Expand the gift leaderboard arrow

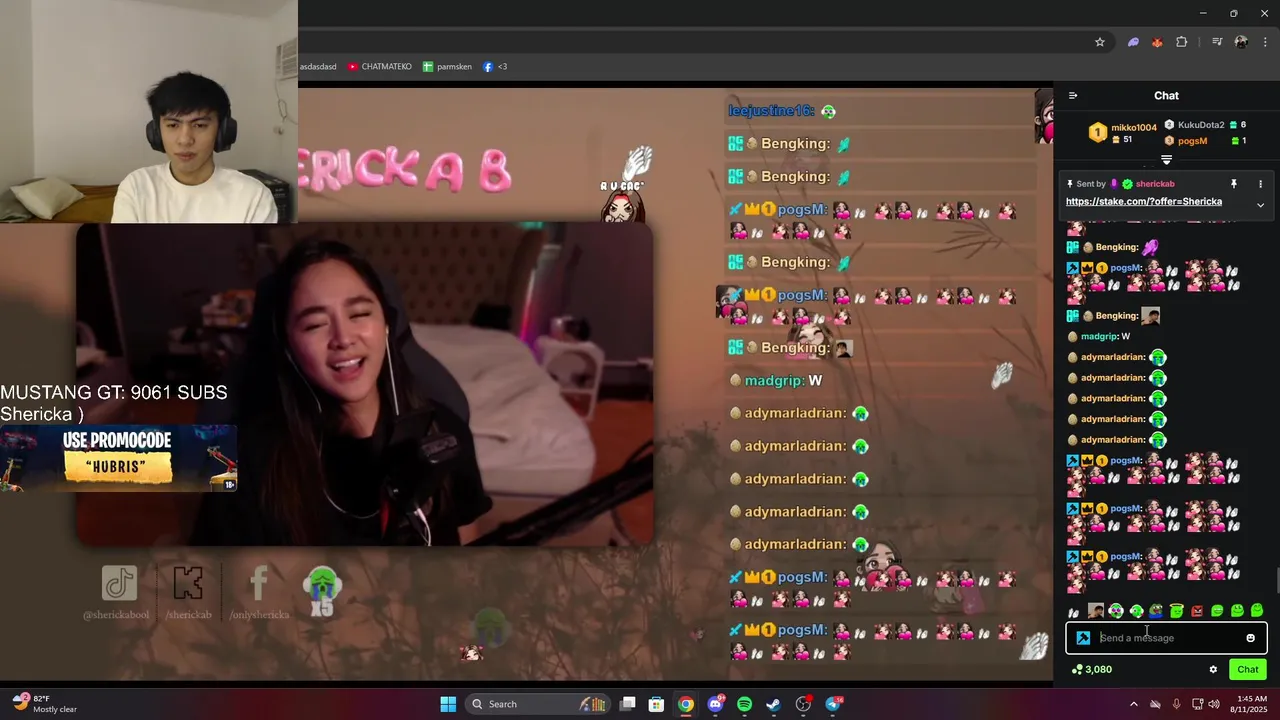point(1166,160)
